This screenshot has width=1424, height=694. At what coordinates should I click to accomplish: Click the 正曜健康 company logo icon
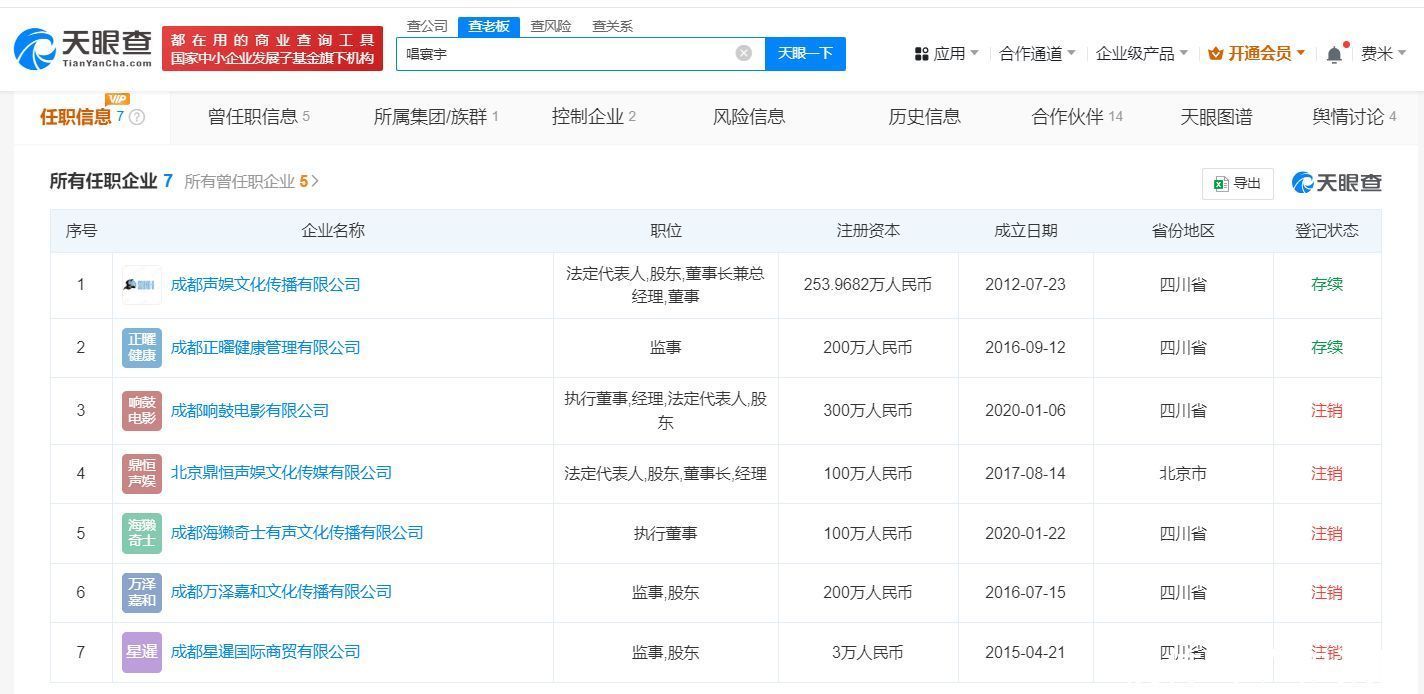[x=141, y=348]
